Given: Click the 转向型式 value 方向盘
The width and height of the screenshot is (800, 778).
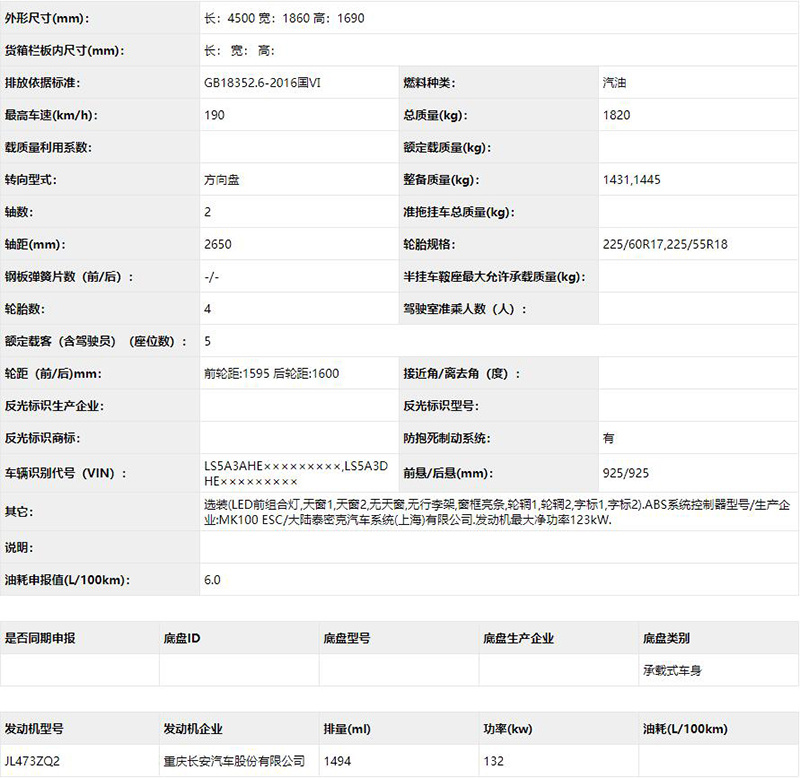Looking at the screenshot, I should point(221,180).
